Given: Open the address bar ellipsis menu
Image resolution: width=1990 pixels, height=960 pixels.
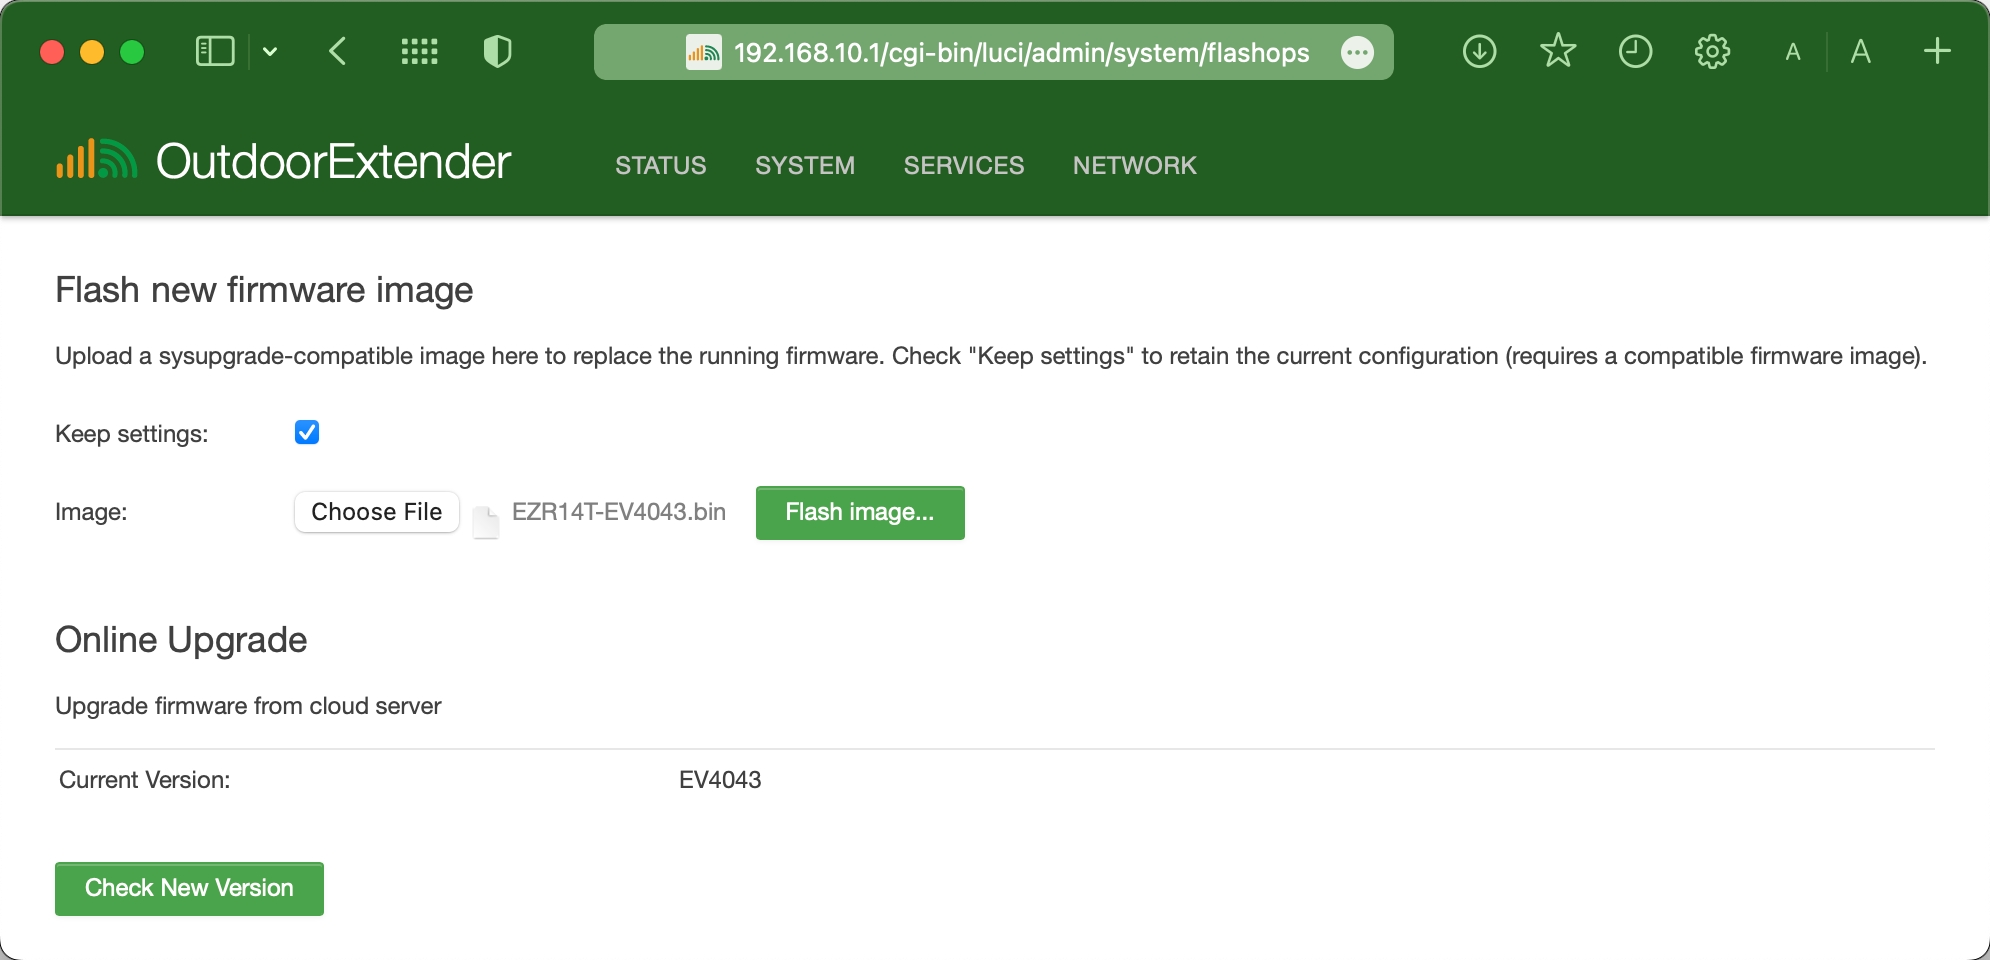Looking at the screenshot, I should click(1357, 52).
